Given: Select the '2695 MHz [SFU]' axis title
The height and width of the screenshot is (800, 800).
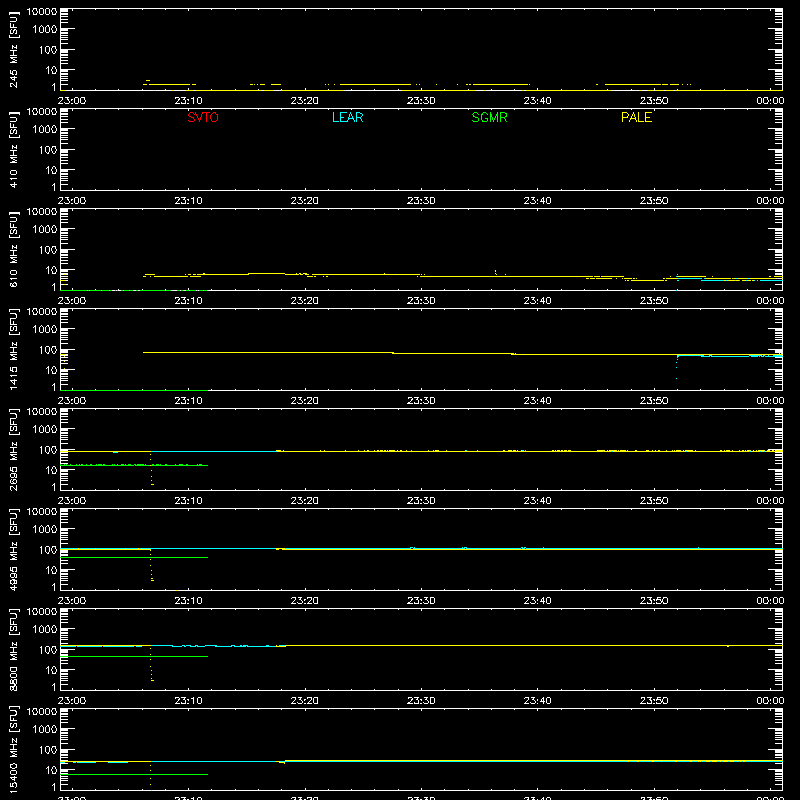Looking at the screenshot, I should pyautogui.click(x=13, y=449).
